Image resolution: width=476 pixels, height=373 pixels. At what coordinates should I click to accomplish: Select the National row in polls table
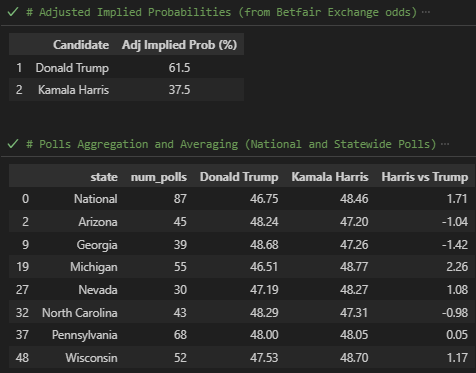[x=242, y=199]
